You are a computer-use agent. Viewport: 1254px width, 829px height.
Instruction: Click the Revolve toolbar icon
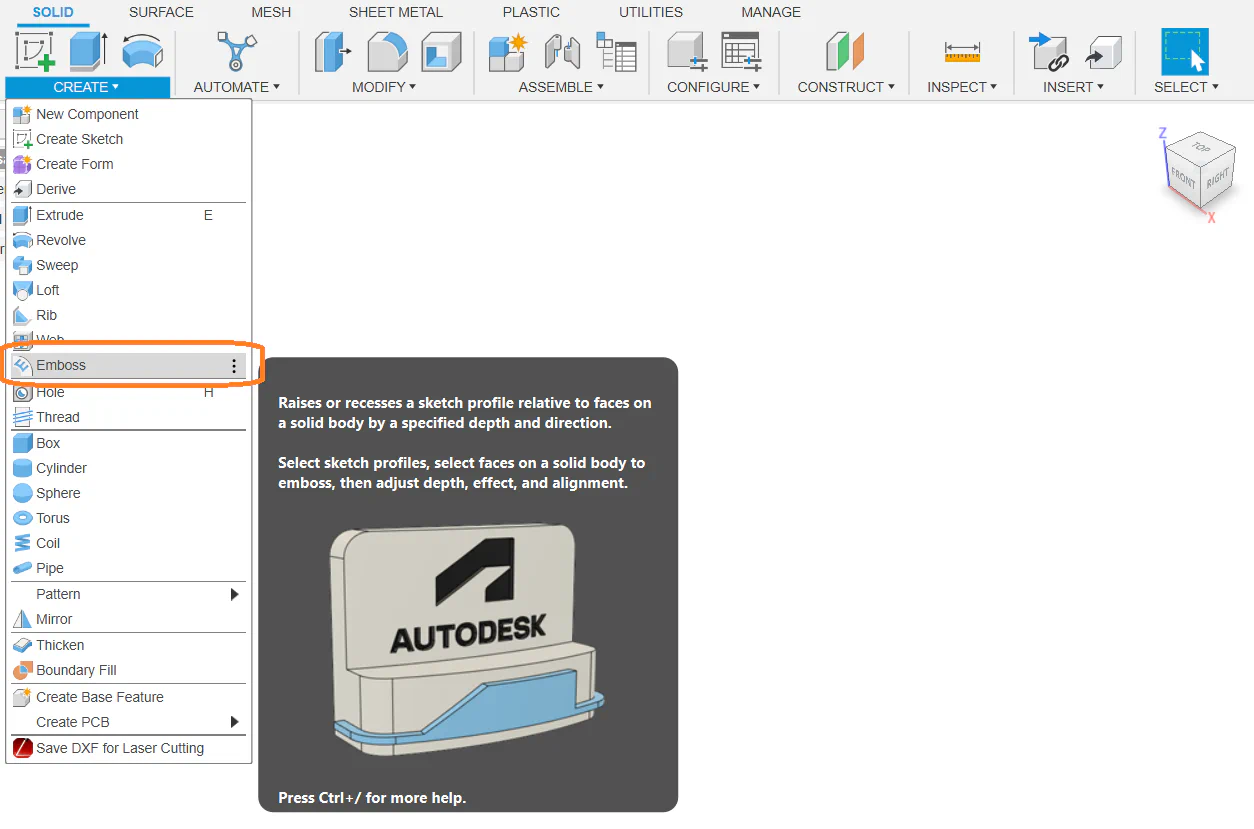pyautogui.click(x=142, y=51)
